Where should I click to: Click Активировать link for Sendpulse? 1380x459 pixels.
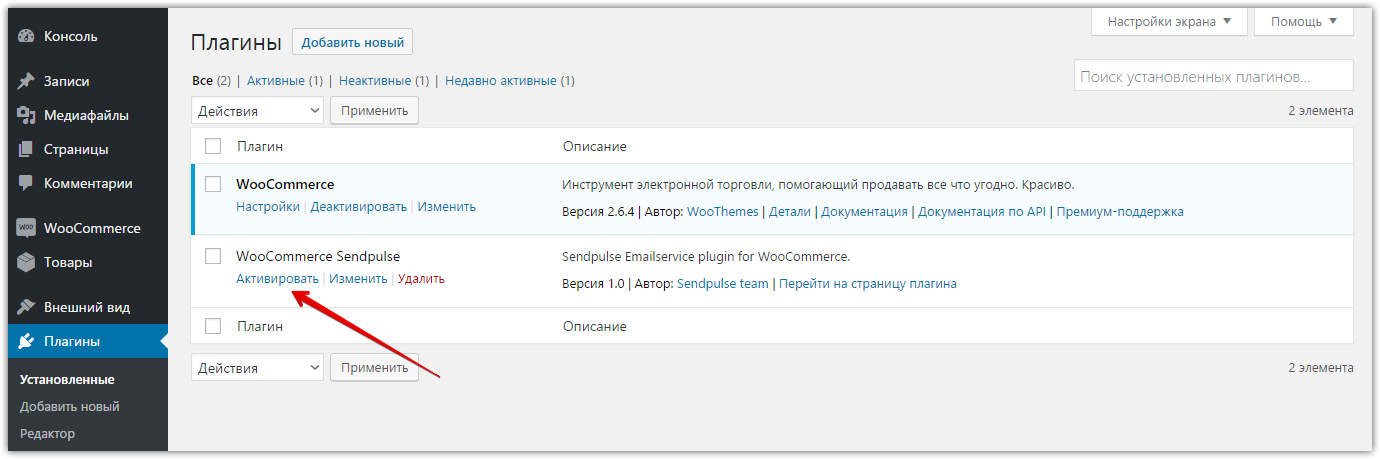pos(277,279)
